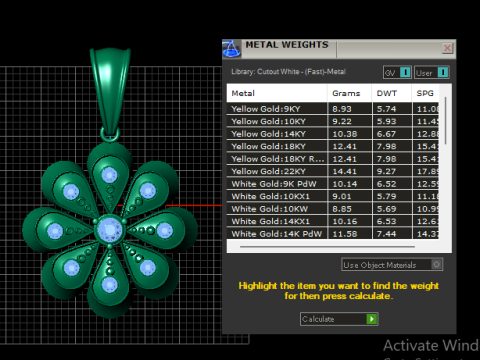This screenshot has height=360, width=480.
Task: Close the Metal Weights panel
Action: [x=447, y=48]
